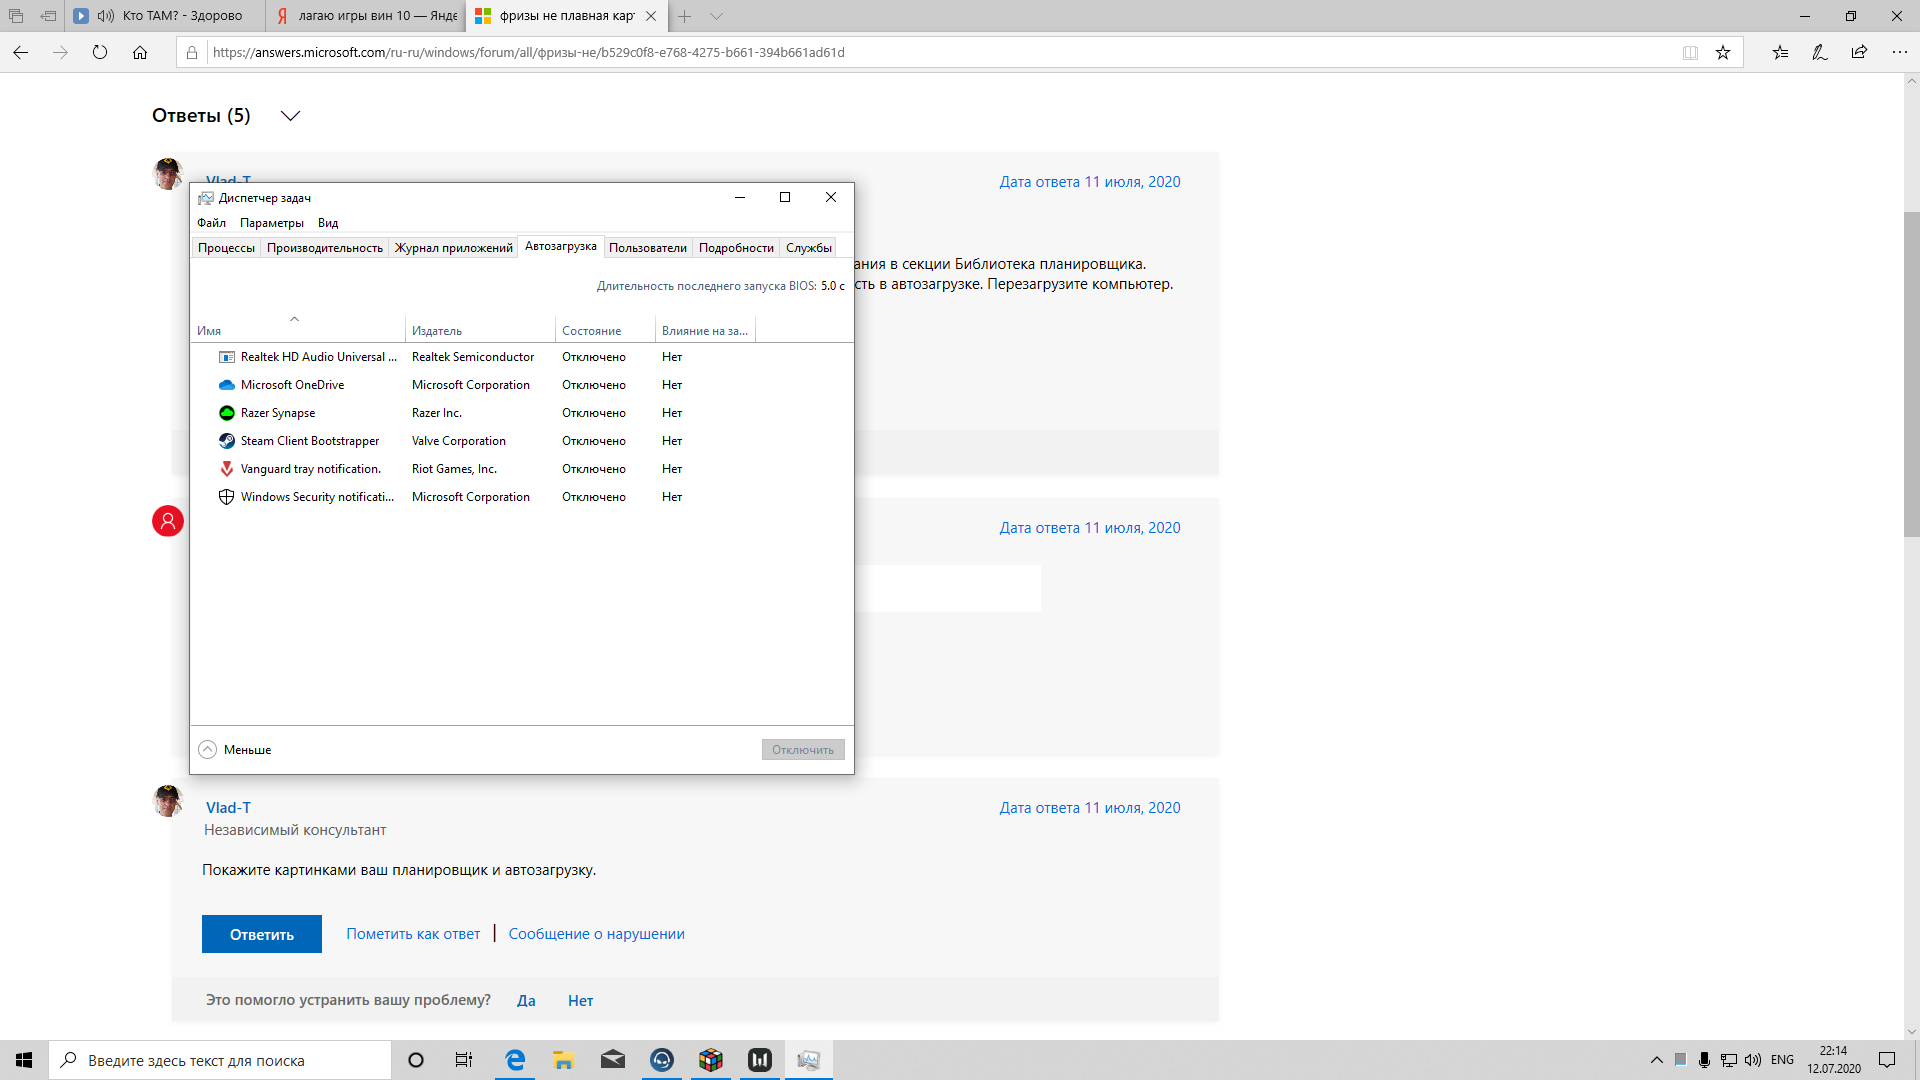Screen dimensions: 1920x1080
Task: Click Сообщение о нарушении link
Action: click(x=597, y=934)
